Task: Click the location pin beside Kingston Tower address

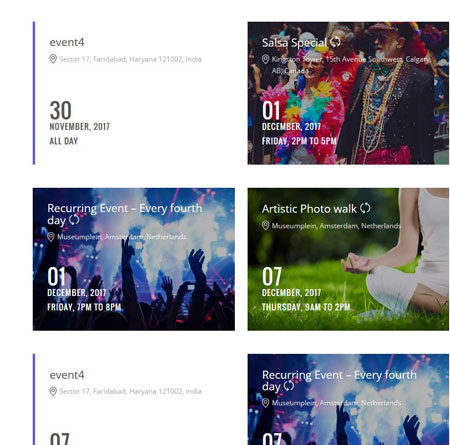Action: click(x=265, y=59)
